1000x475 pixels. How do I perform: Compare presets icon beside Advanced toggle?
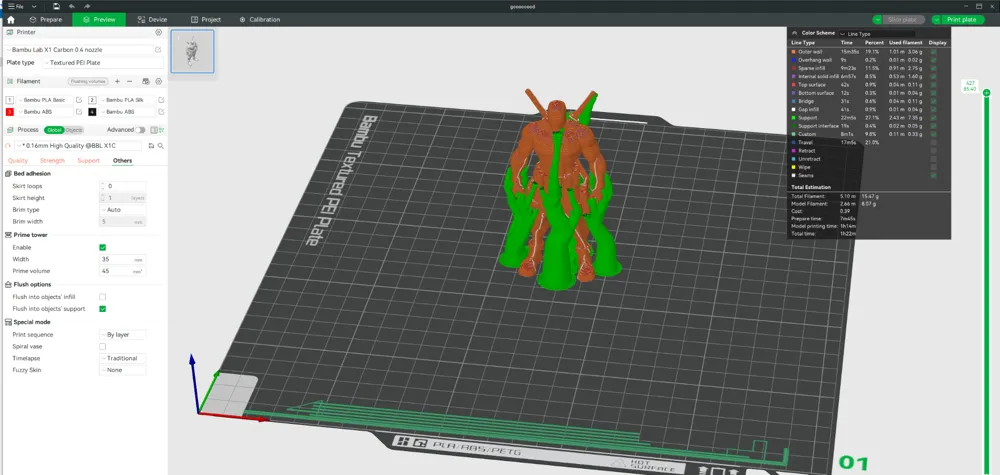153,130
